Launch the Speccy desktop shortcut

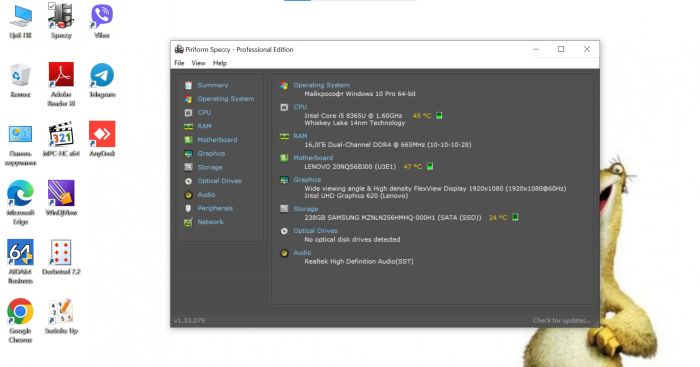coord(61,21)
